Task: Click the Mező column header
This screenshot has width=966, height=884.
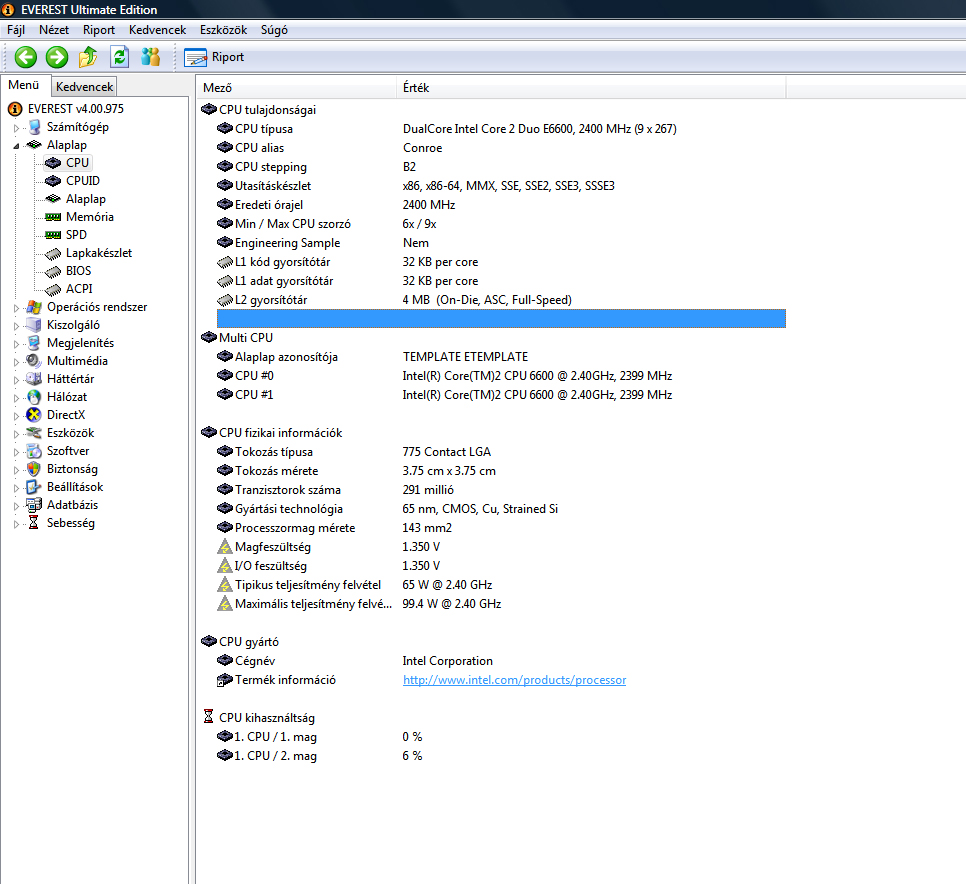Action: click(296, 87)
